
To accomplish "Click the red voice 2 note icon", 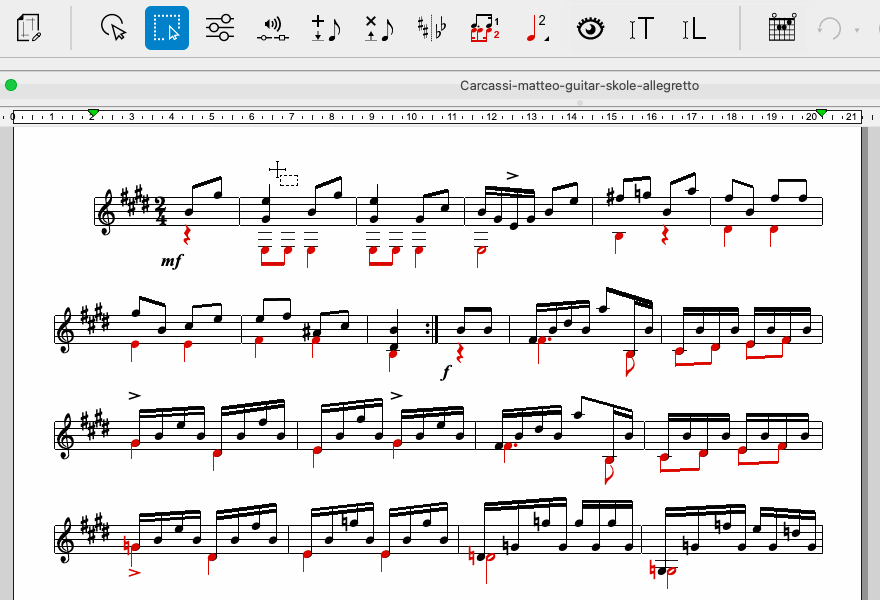I will pyautogui.click(x=537, y=28).
